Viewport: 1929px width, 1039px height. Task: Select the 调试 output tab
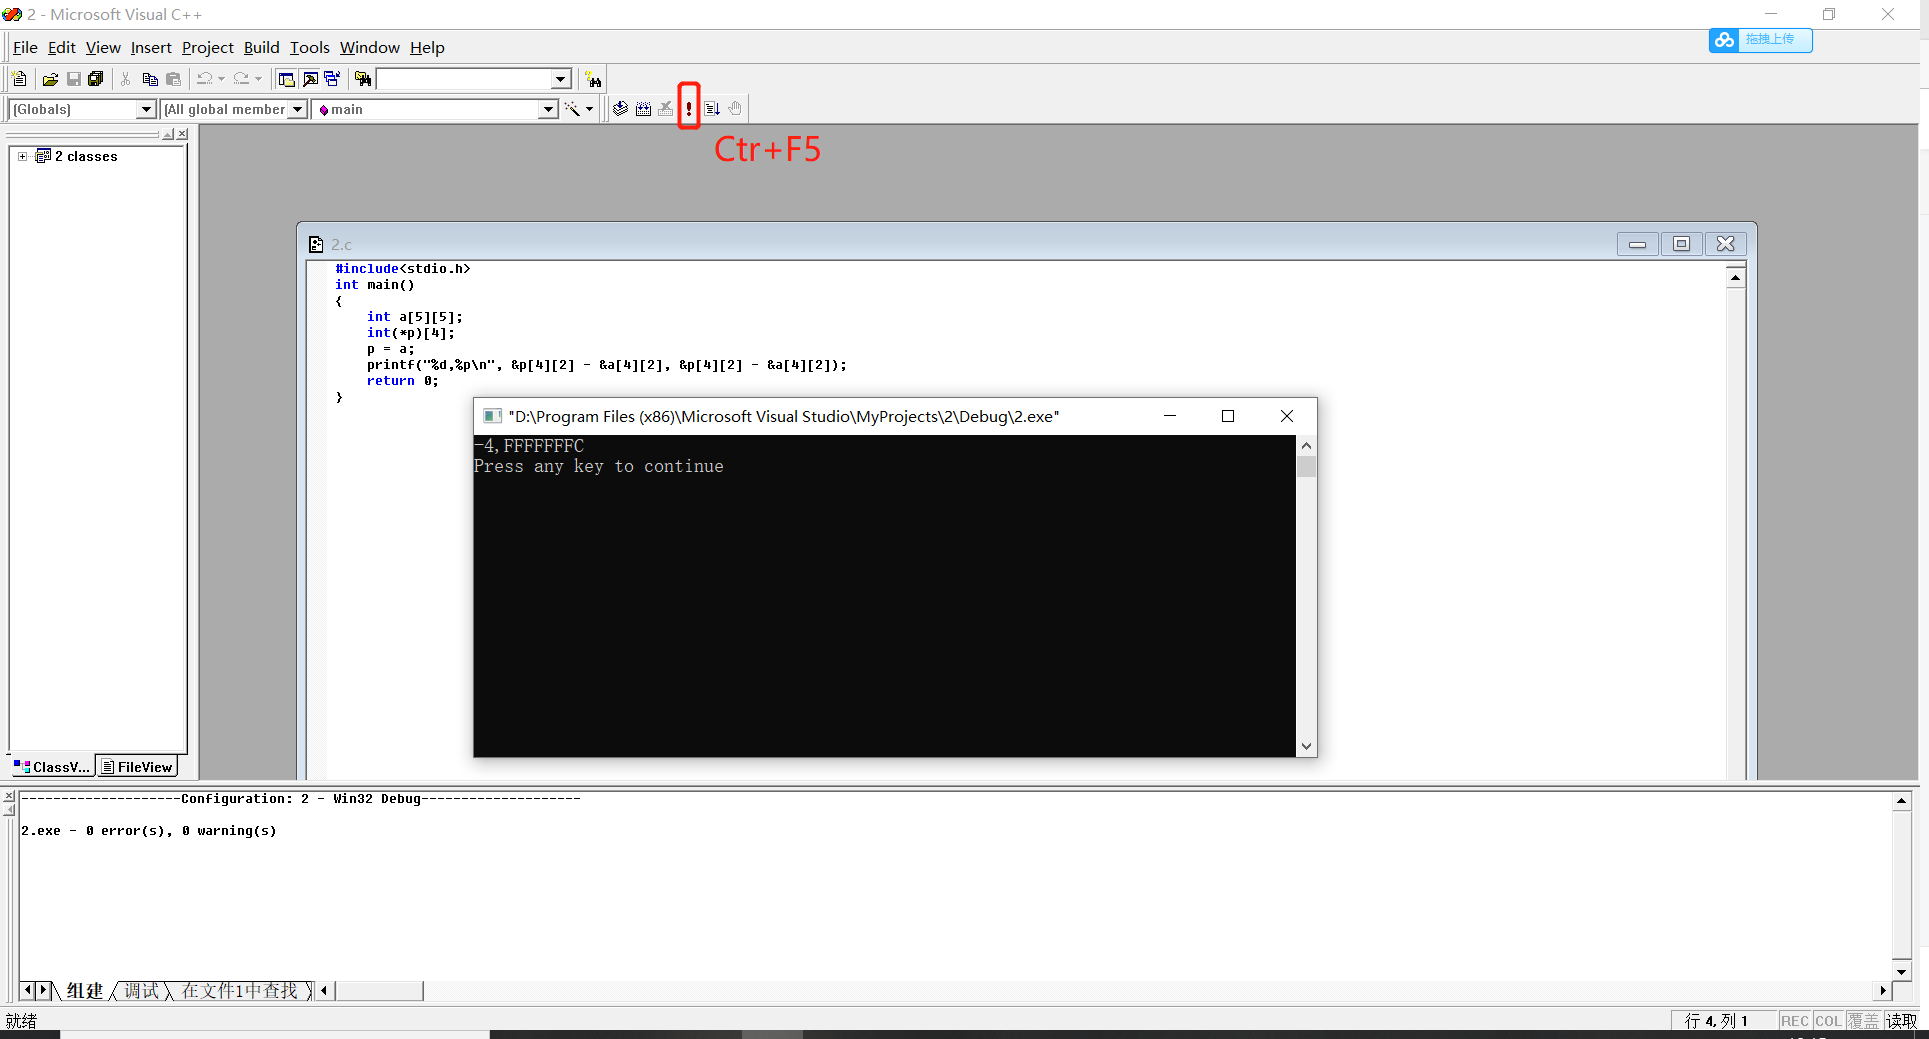140,991
